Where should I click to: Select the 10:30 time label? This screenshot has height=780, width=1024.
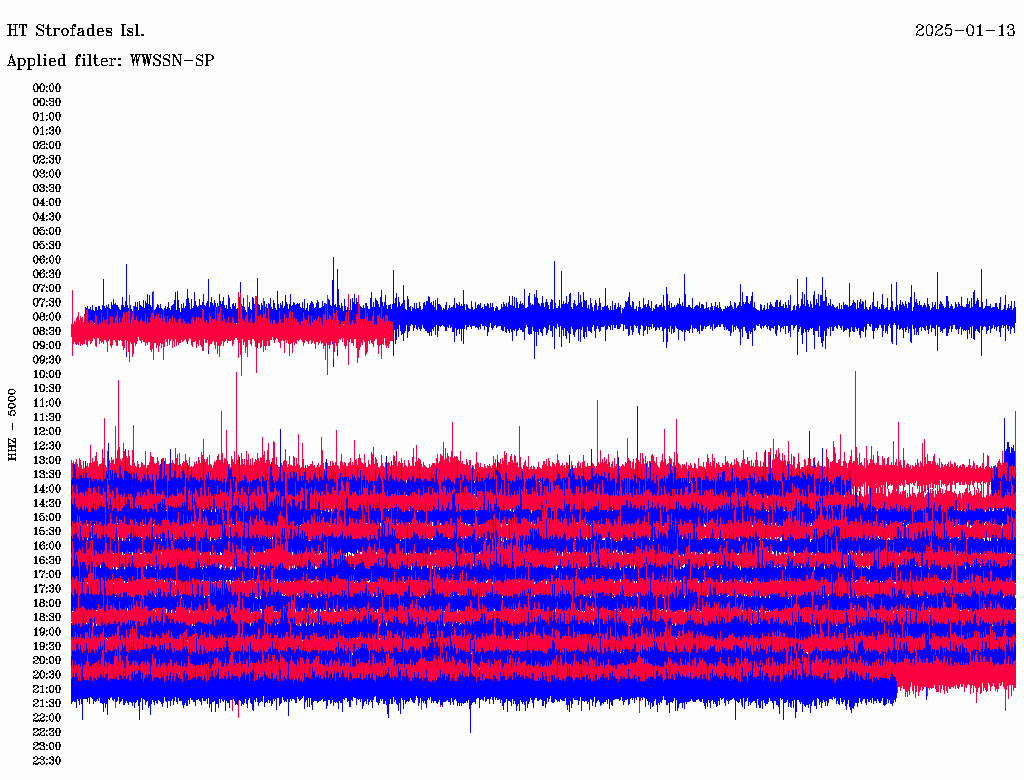click(47, 389)
